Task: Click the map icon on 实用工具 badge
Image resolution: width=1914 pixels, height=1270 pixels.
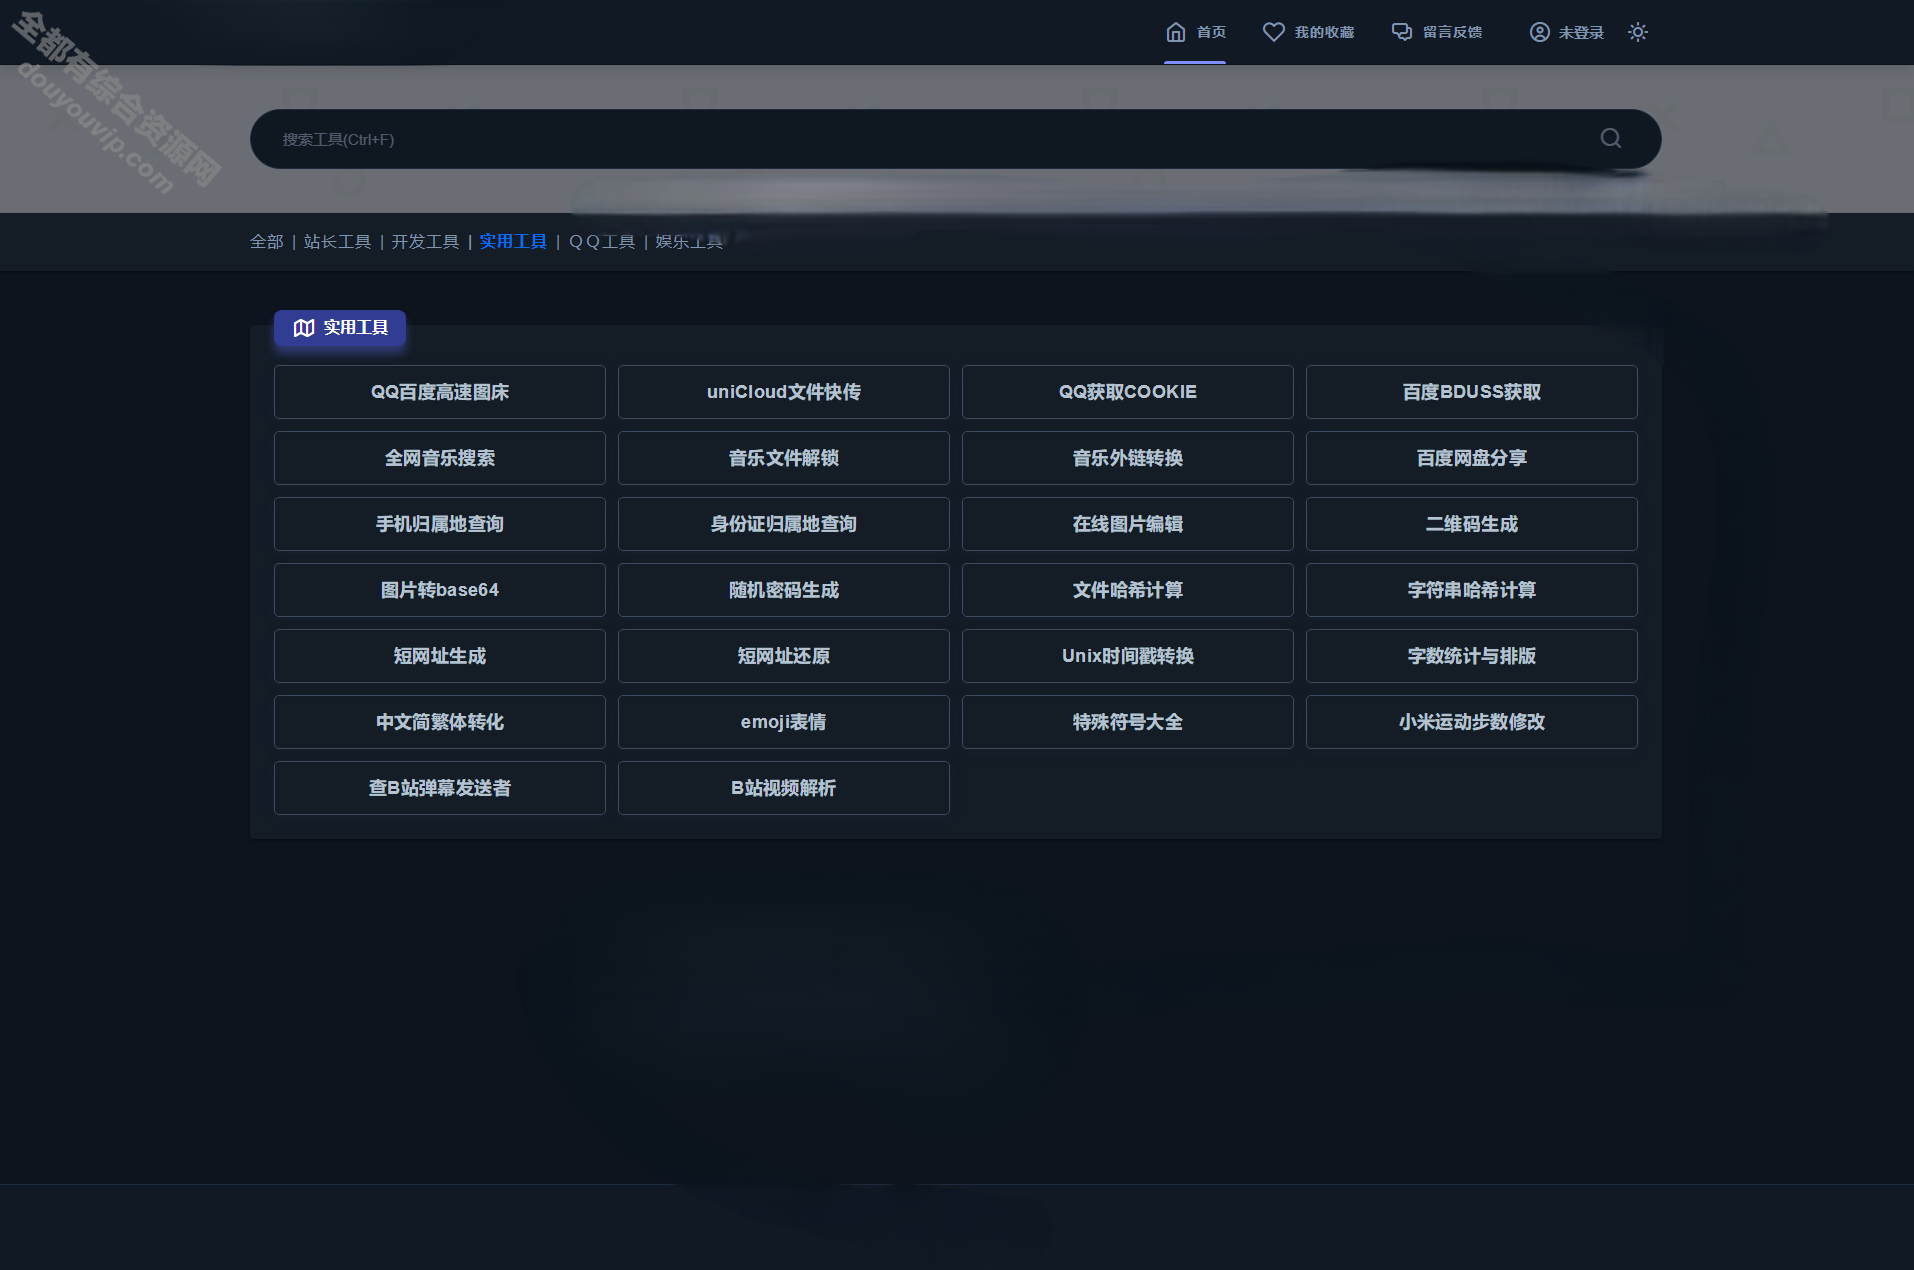Action: 304,328
